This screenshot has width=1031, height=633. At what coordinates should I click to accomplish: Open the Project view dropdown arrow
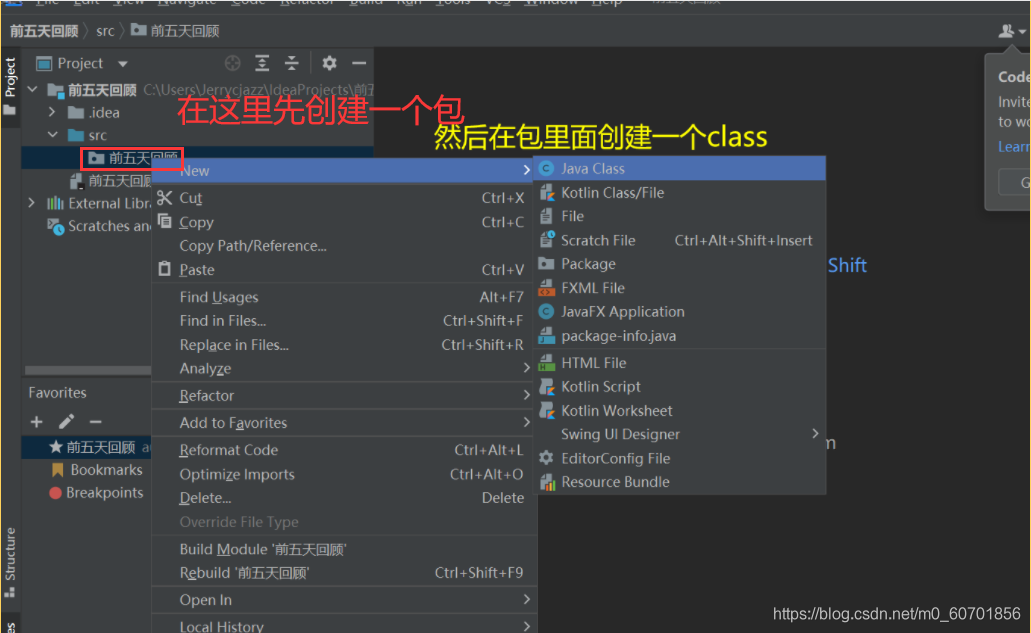[122, 64]
